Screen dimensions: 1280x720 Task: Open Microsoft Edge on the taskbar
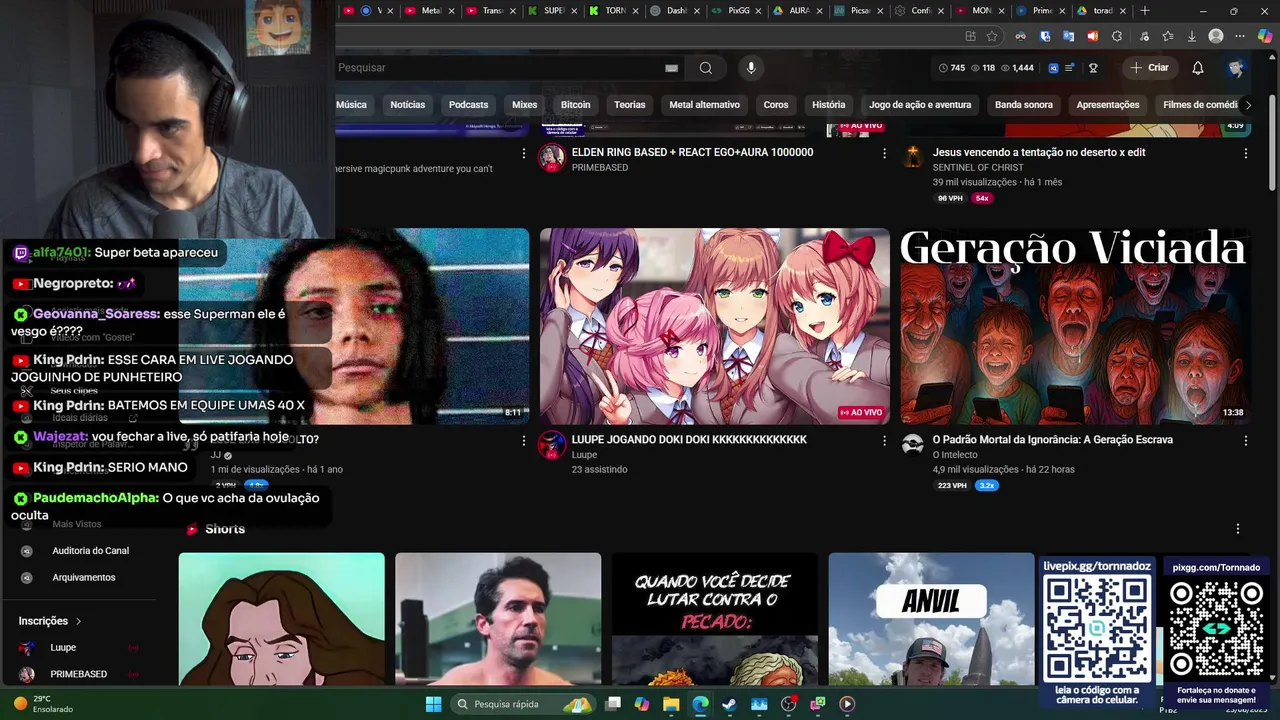coord(700,704)
